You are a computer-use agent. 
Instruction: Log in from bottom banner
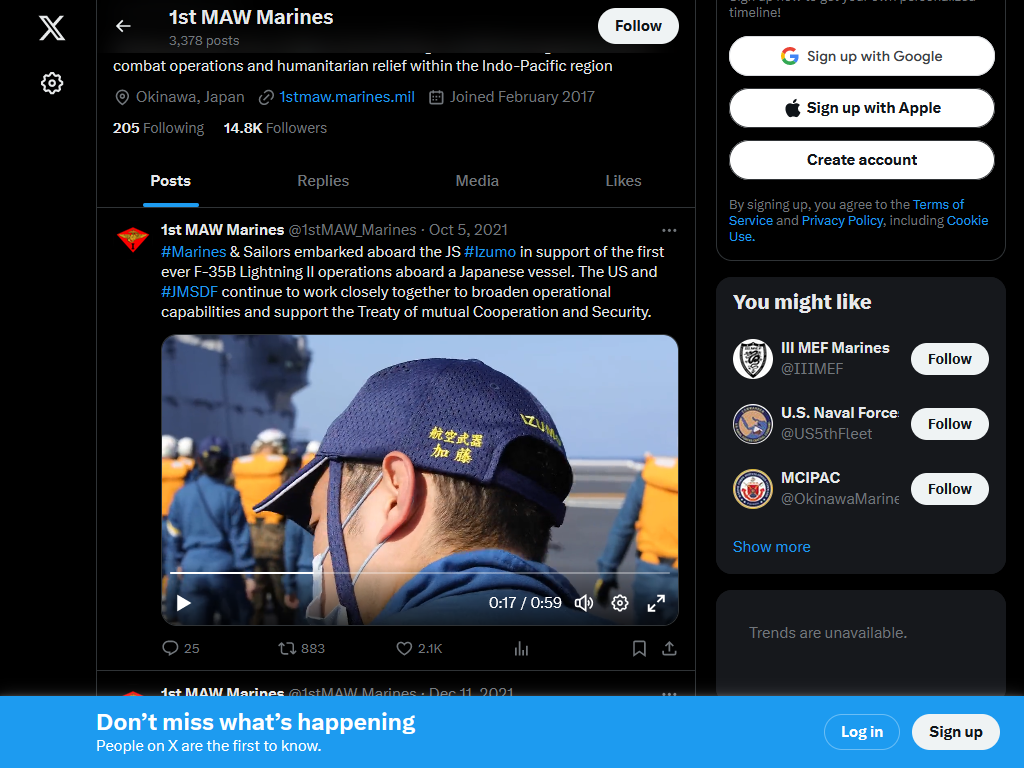coord(861,732)
